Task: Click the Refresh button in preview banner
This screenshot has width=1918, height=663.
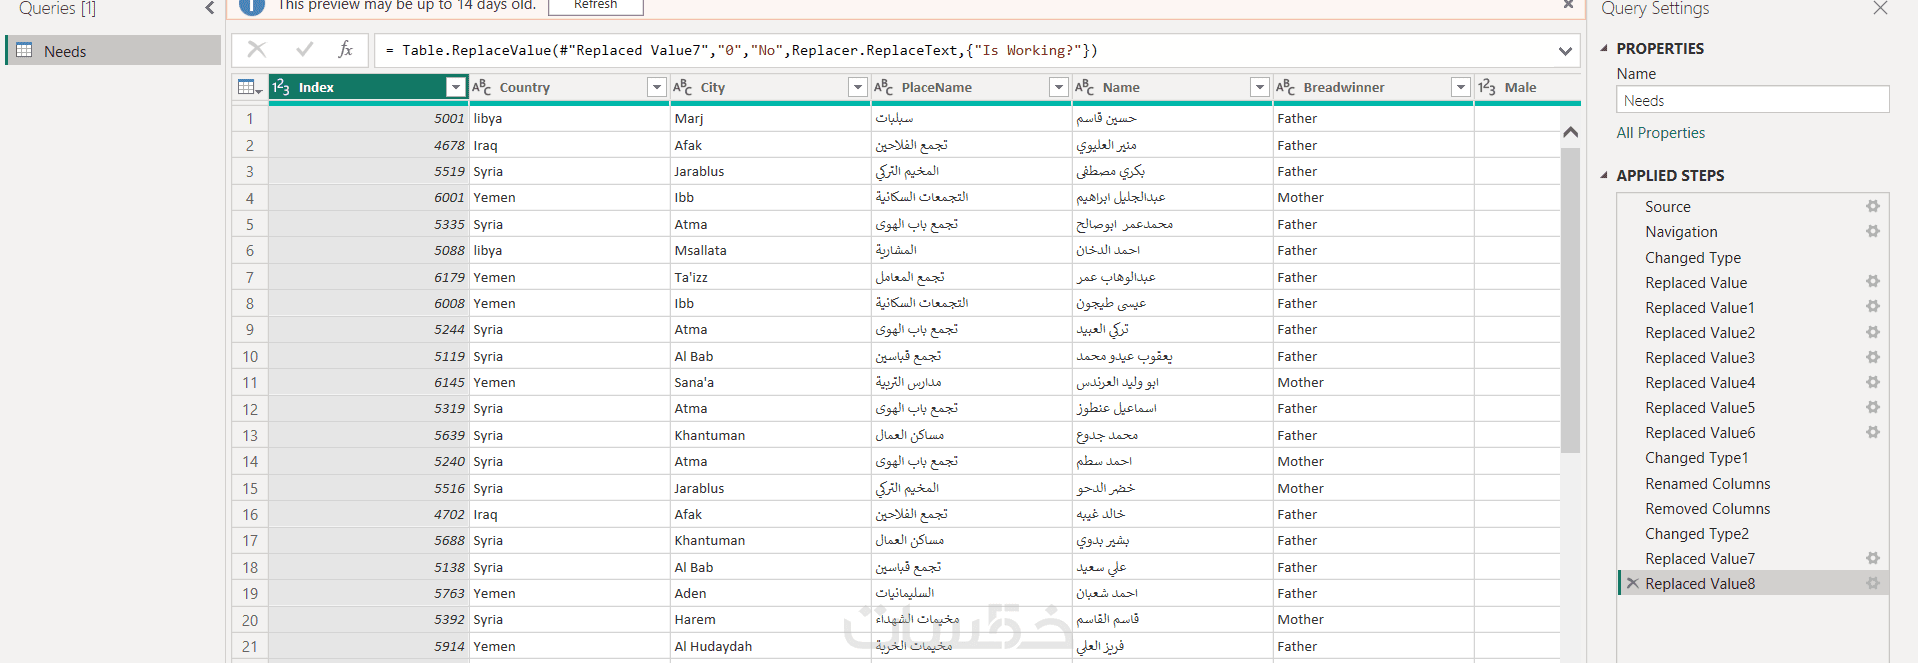Action: [595, 6]
